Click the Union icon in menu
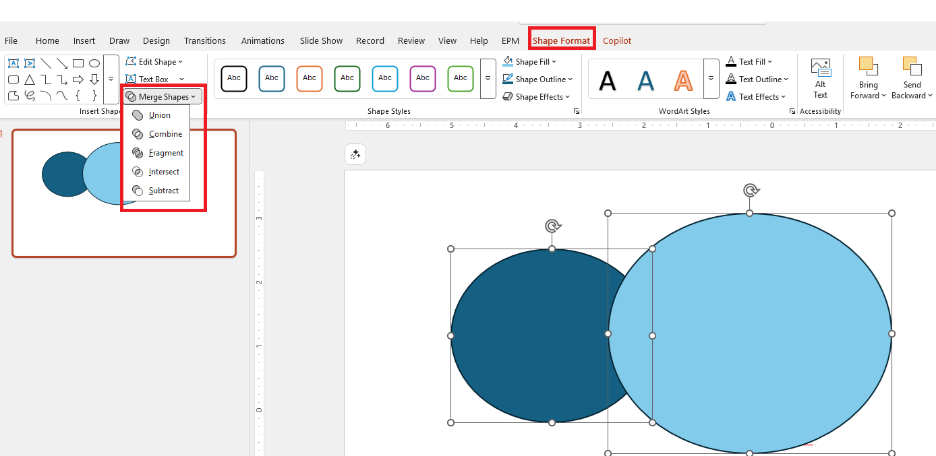Viewport: 936px width, 456px height. click(137, 115)
